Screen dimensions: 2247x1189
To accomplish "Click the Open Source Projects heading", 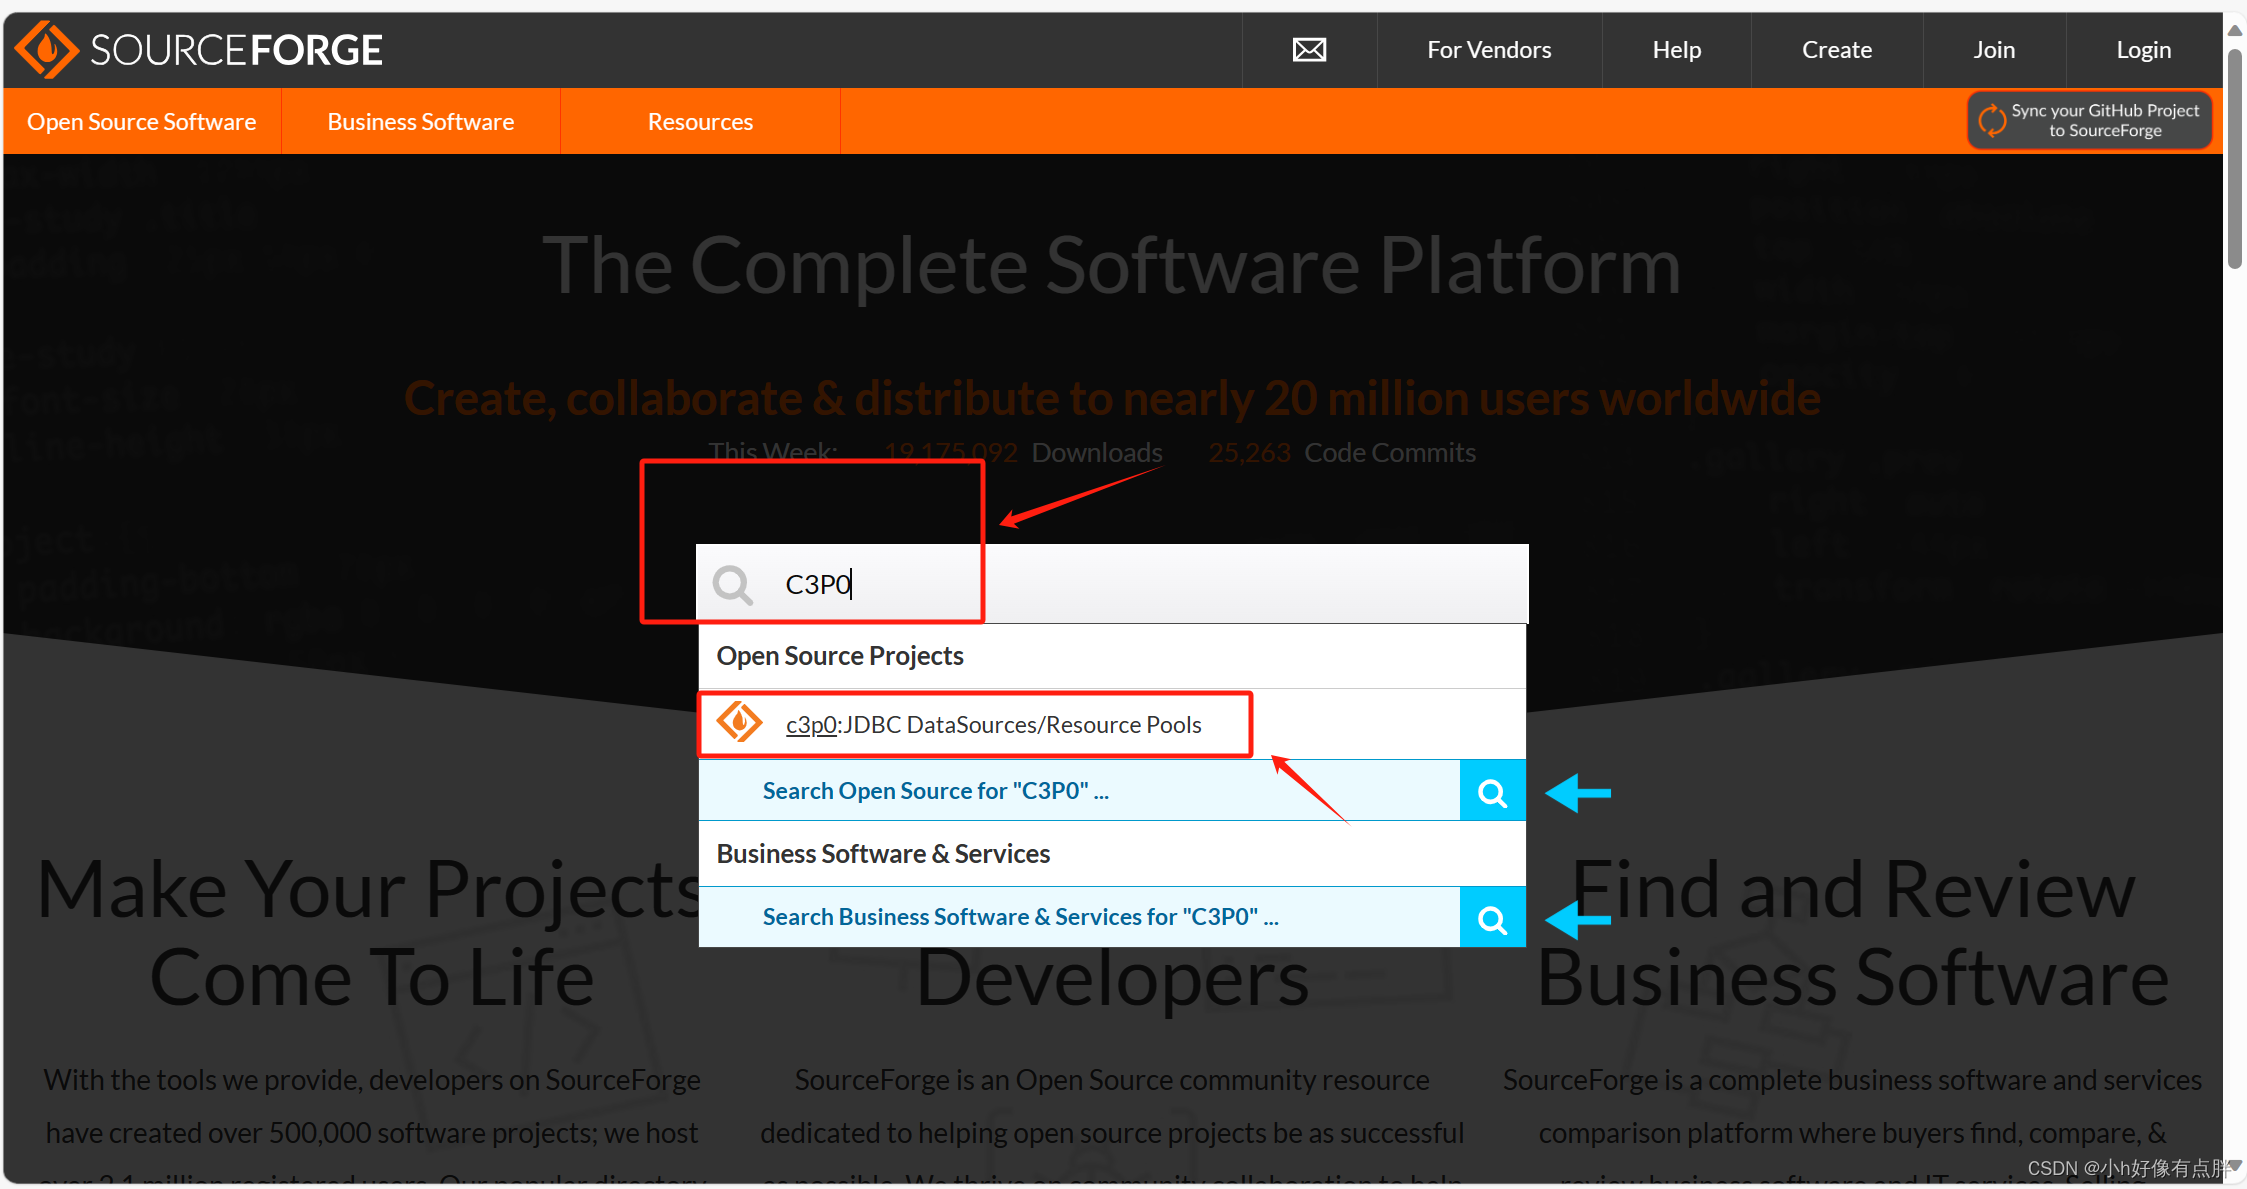I will [x=840, y=656].
